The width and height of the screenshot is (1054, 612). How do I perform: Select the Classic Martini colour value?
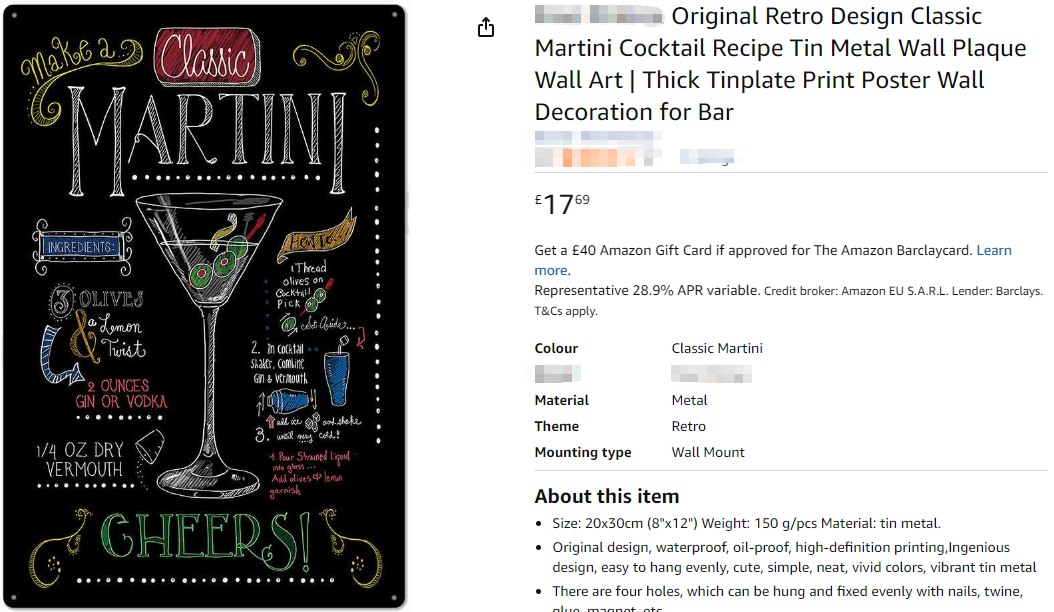point(717,348)
